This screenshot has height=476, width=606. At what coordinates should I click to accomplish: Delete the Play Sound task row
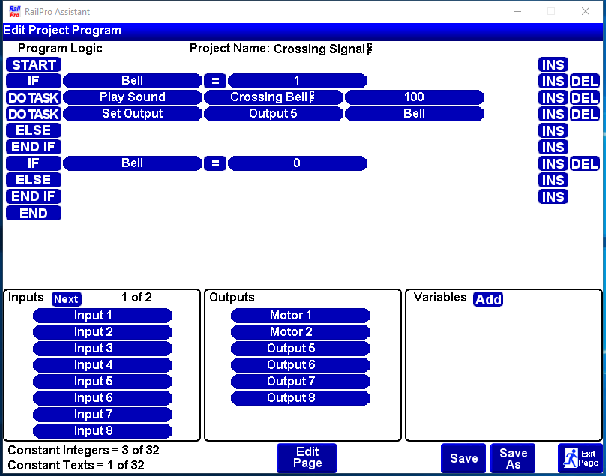click(x=584, y=98)
